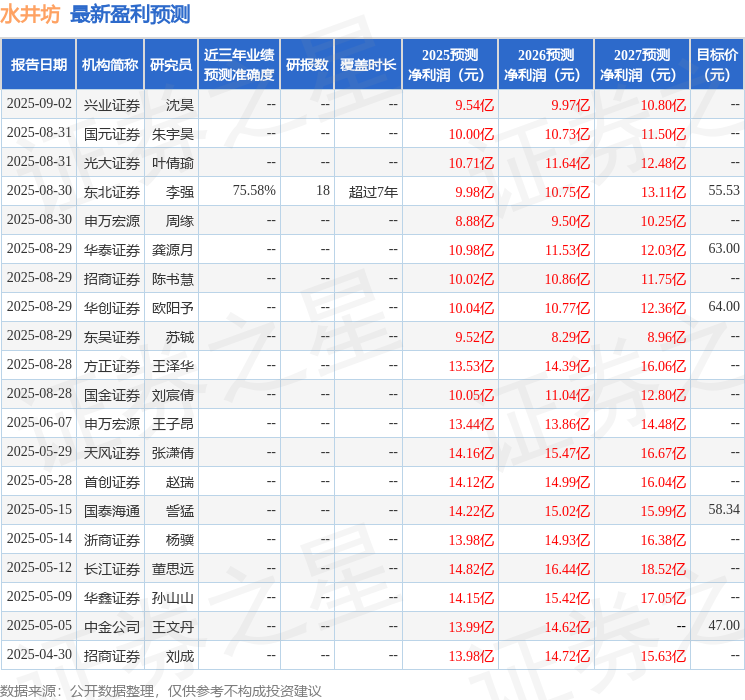This screenshot has height=700, width=745.
Task: Click the 浙商证券 institution cell
Action: pos(112,540)
